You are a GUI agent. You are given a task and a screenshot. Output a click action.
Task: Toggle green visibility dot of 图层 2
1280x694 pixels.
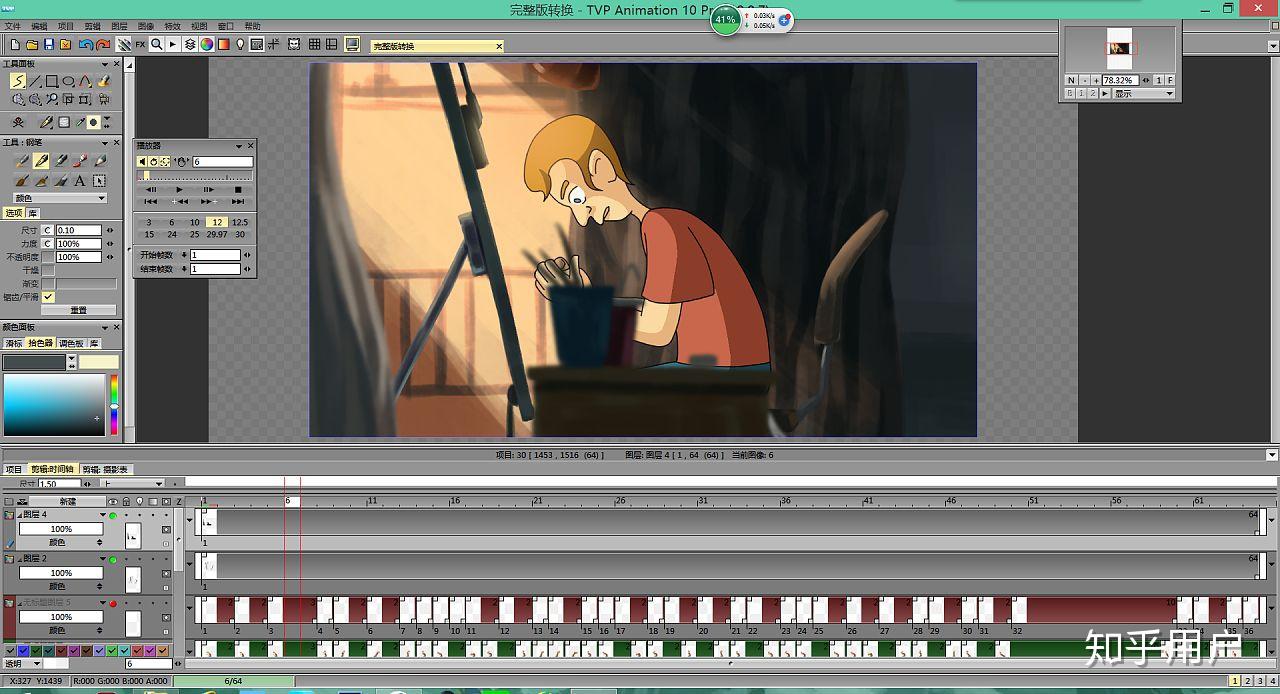[x=113, y=560]
